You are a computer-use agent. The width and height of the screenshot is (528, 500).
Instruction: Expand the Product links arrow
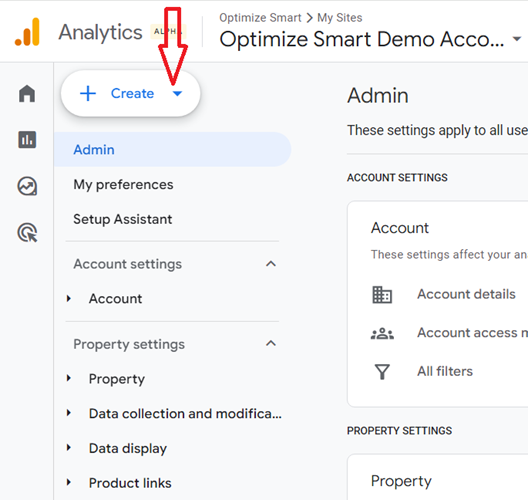click(69, 482)
